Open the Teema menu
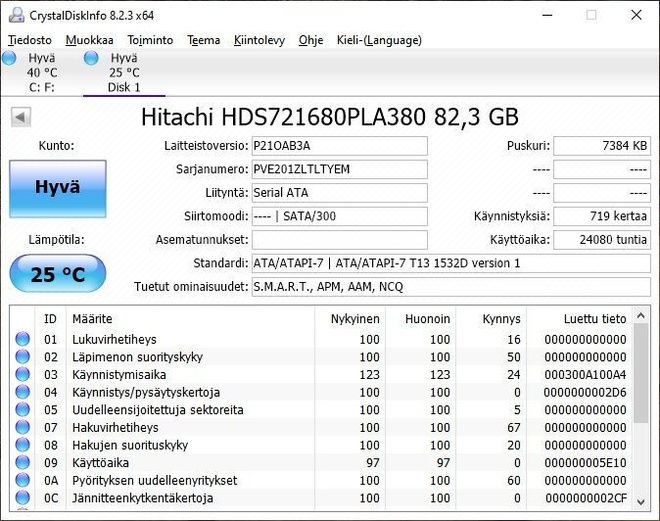 point(204,40)
